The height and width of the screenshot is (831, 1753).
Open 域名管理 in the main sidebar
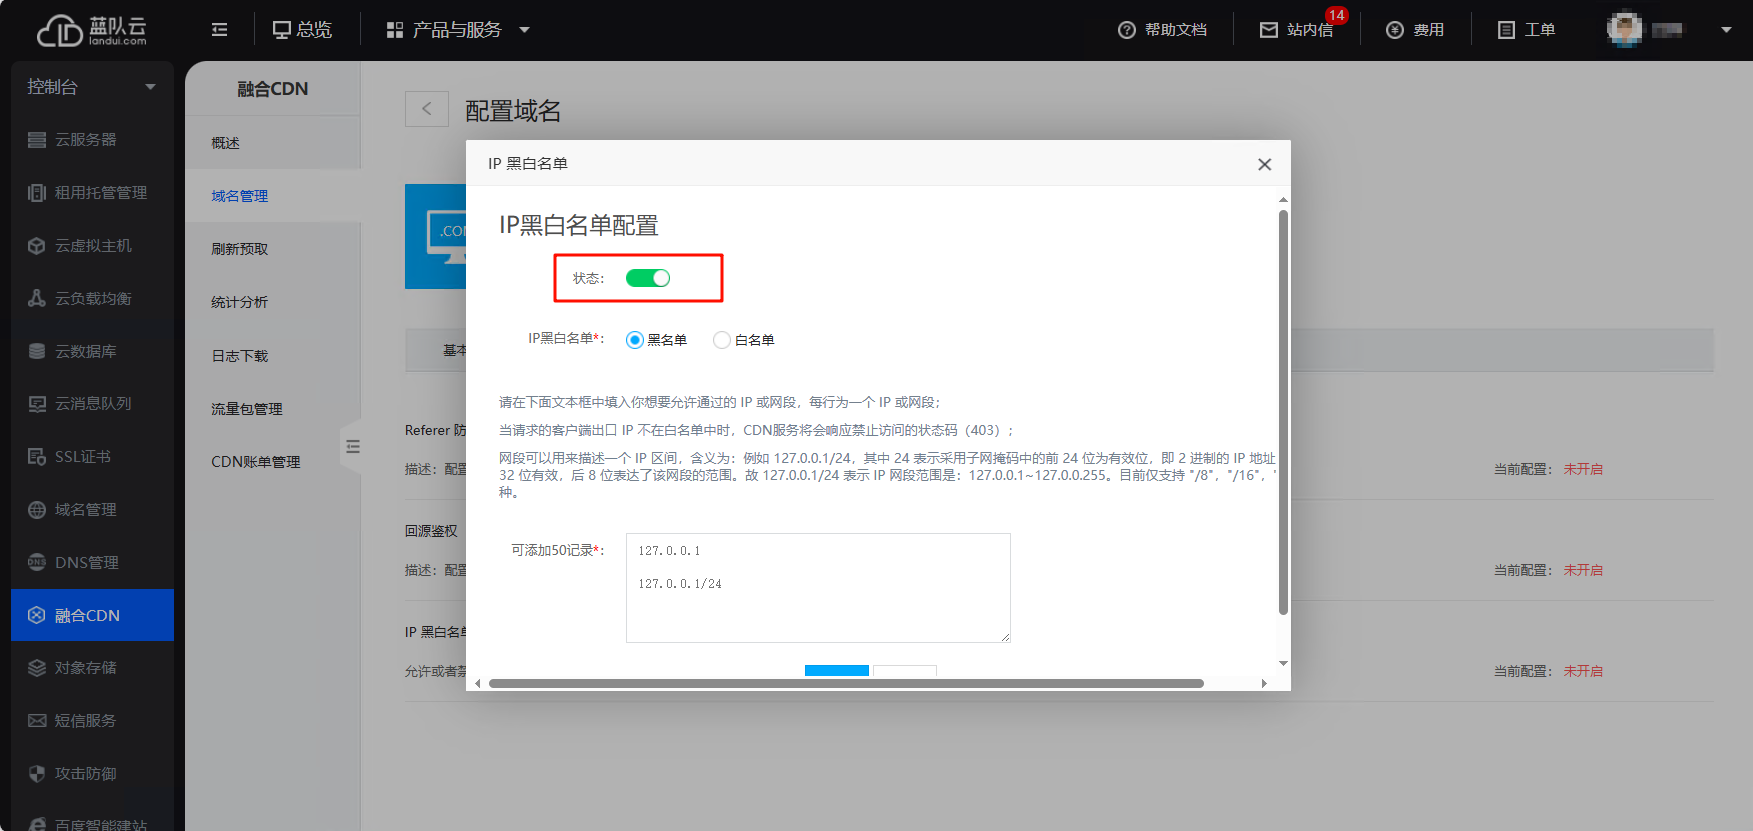click(92, 510)
